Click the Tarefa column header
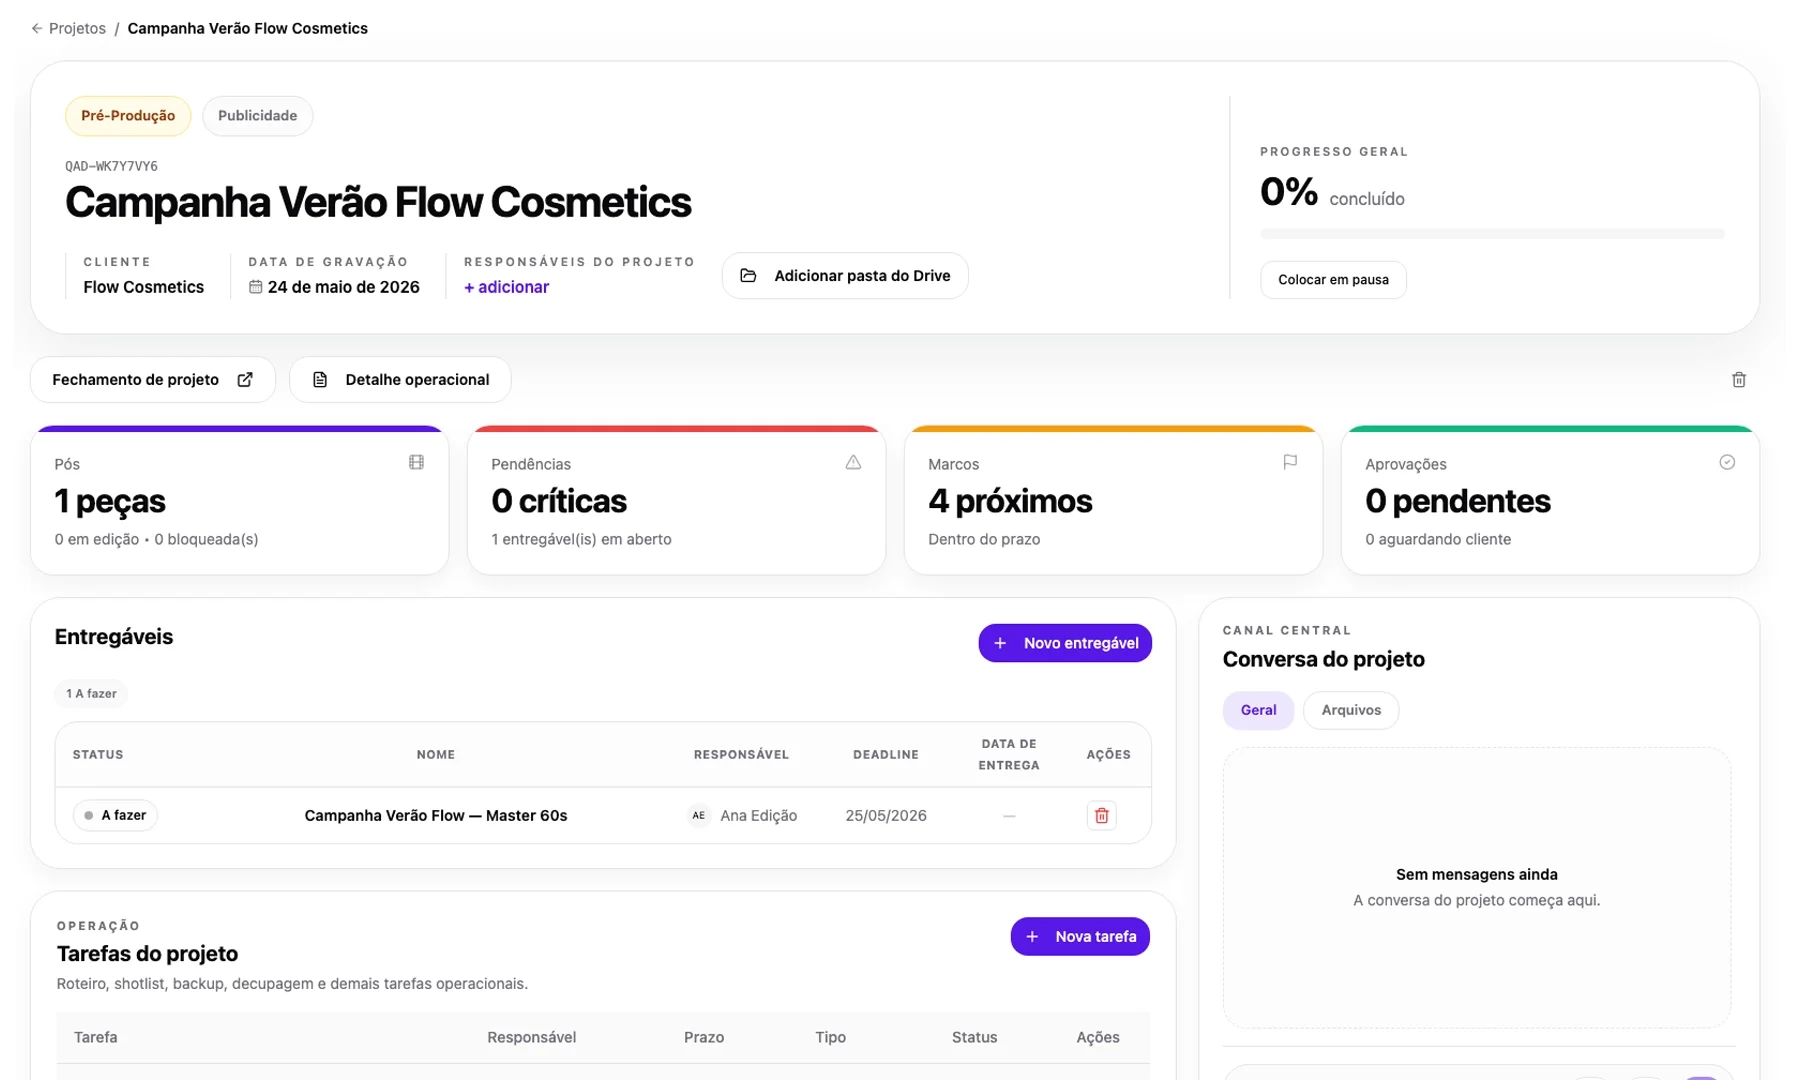This screenshot has width=1800, height=1080. [96, 1038]
